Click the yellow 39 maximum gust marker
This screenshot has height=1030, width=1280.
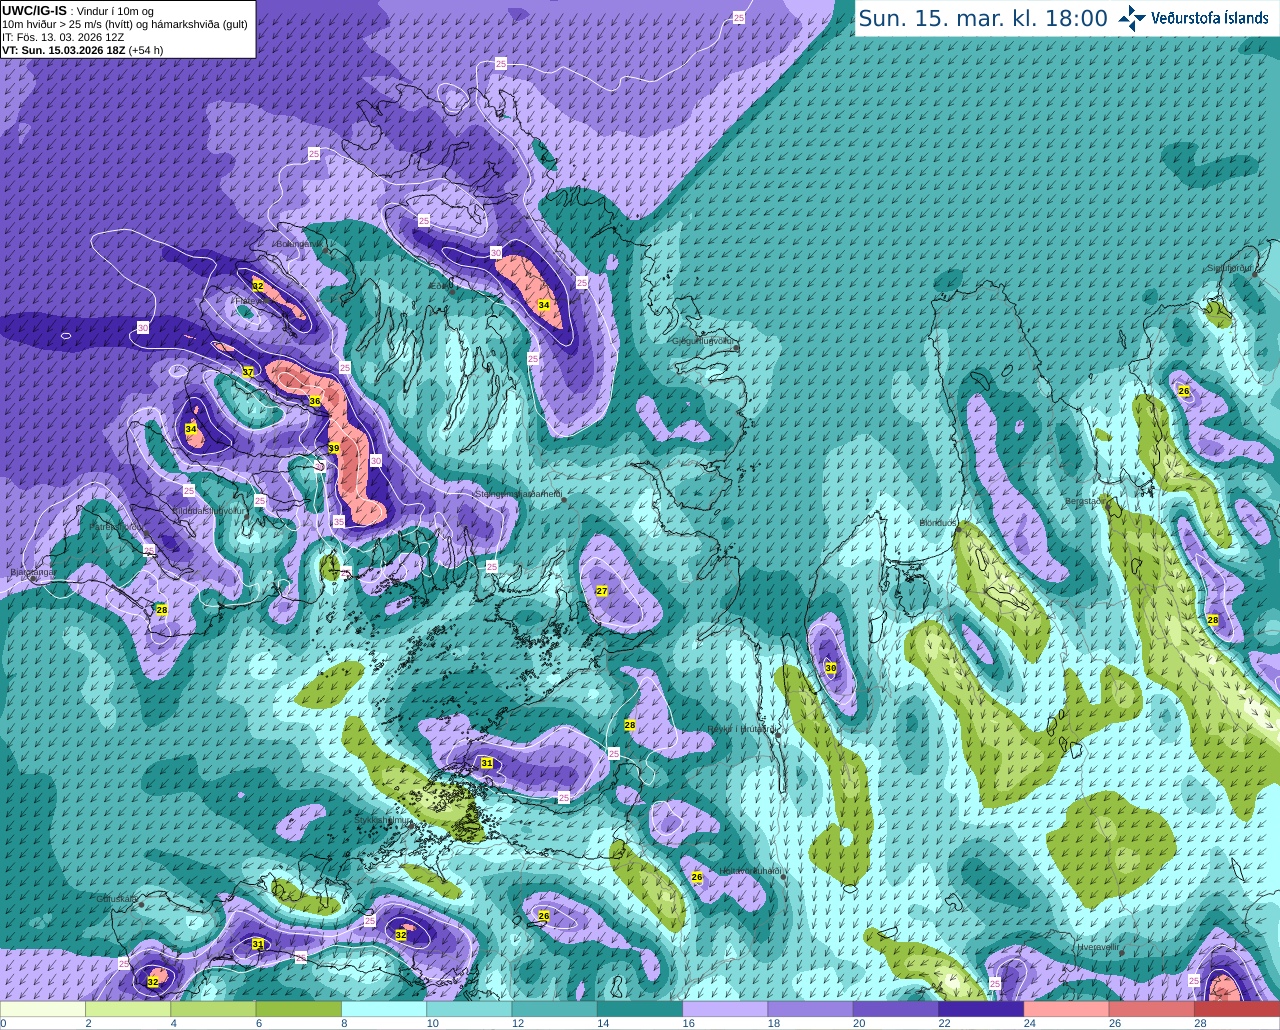(334, 448)
